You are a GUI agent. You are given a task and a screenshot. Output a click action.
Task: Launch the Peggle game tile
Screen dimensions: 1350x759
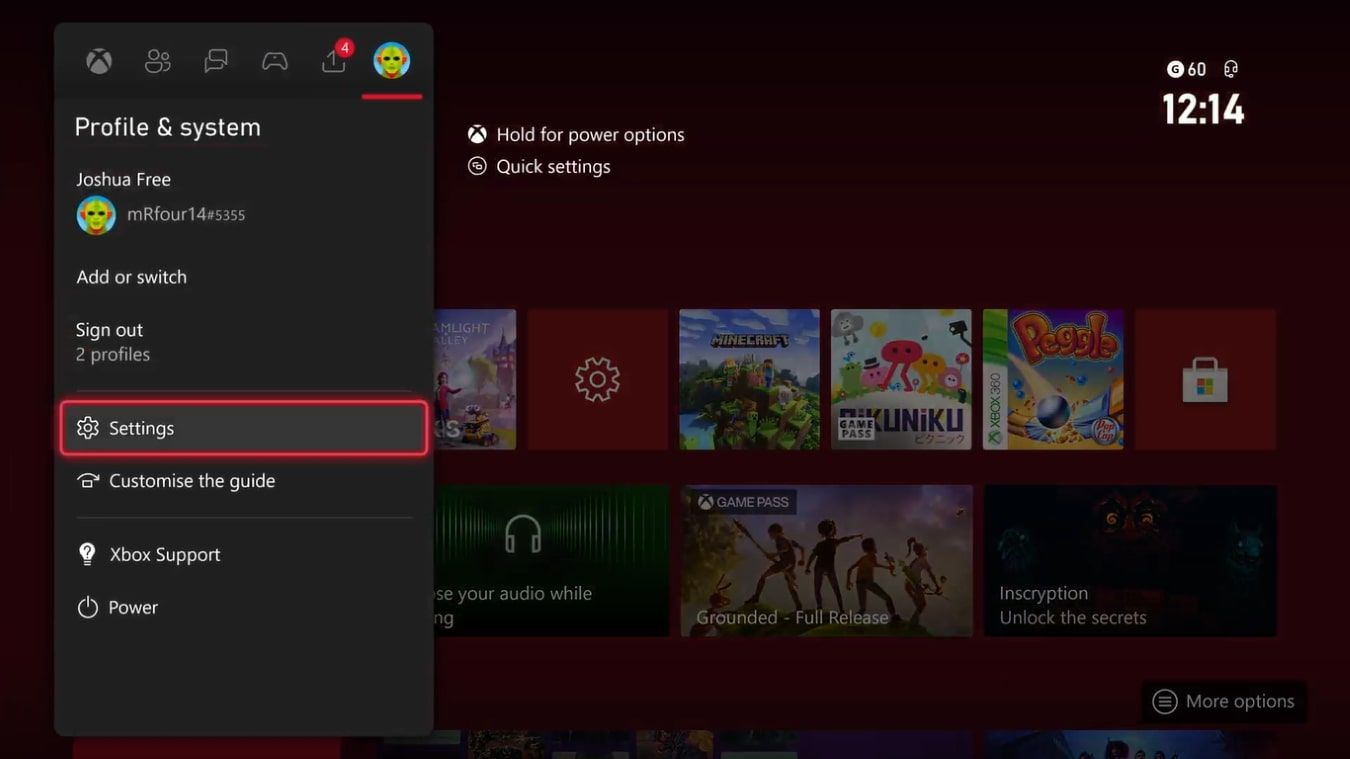pyautogui.click(x=1053, y=379)
